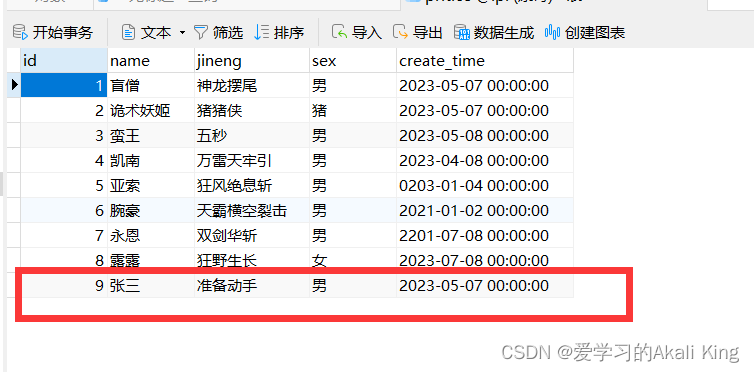Image resolution: width=754 pixels, height=372 pixels.
Task: Click the name cell 诡术妖姬
Action: click(151, 111)
